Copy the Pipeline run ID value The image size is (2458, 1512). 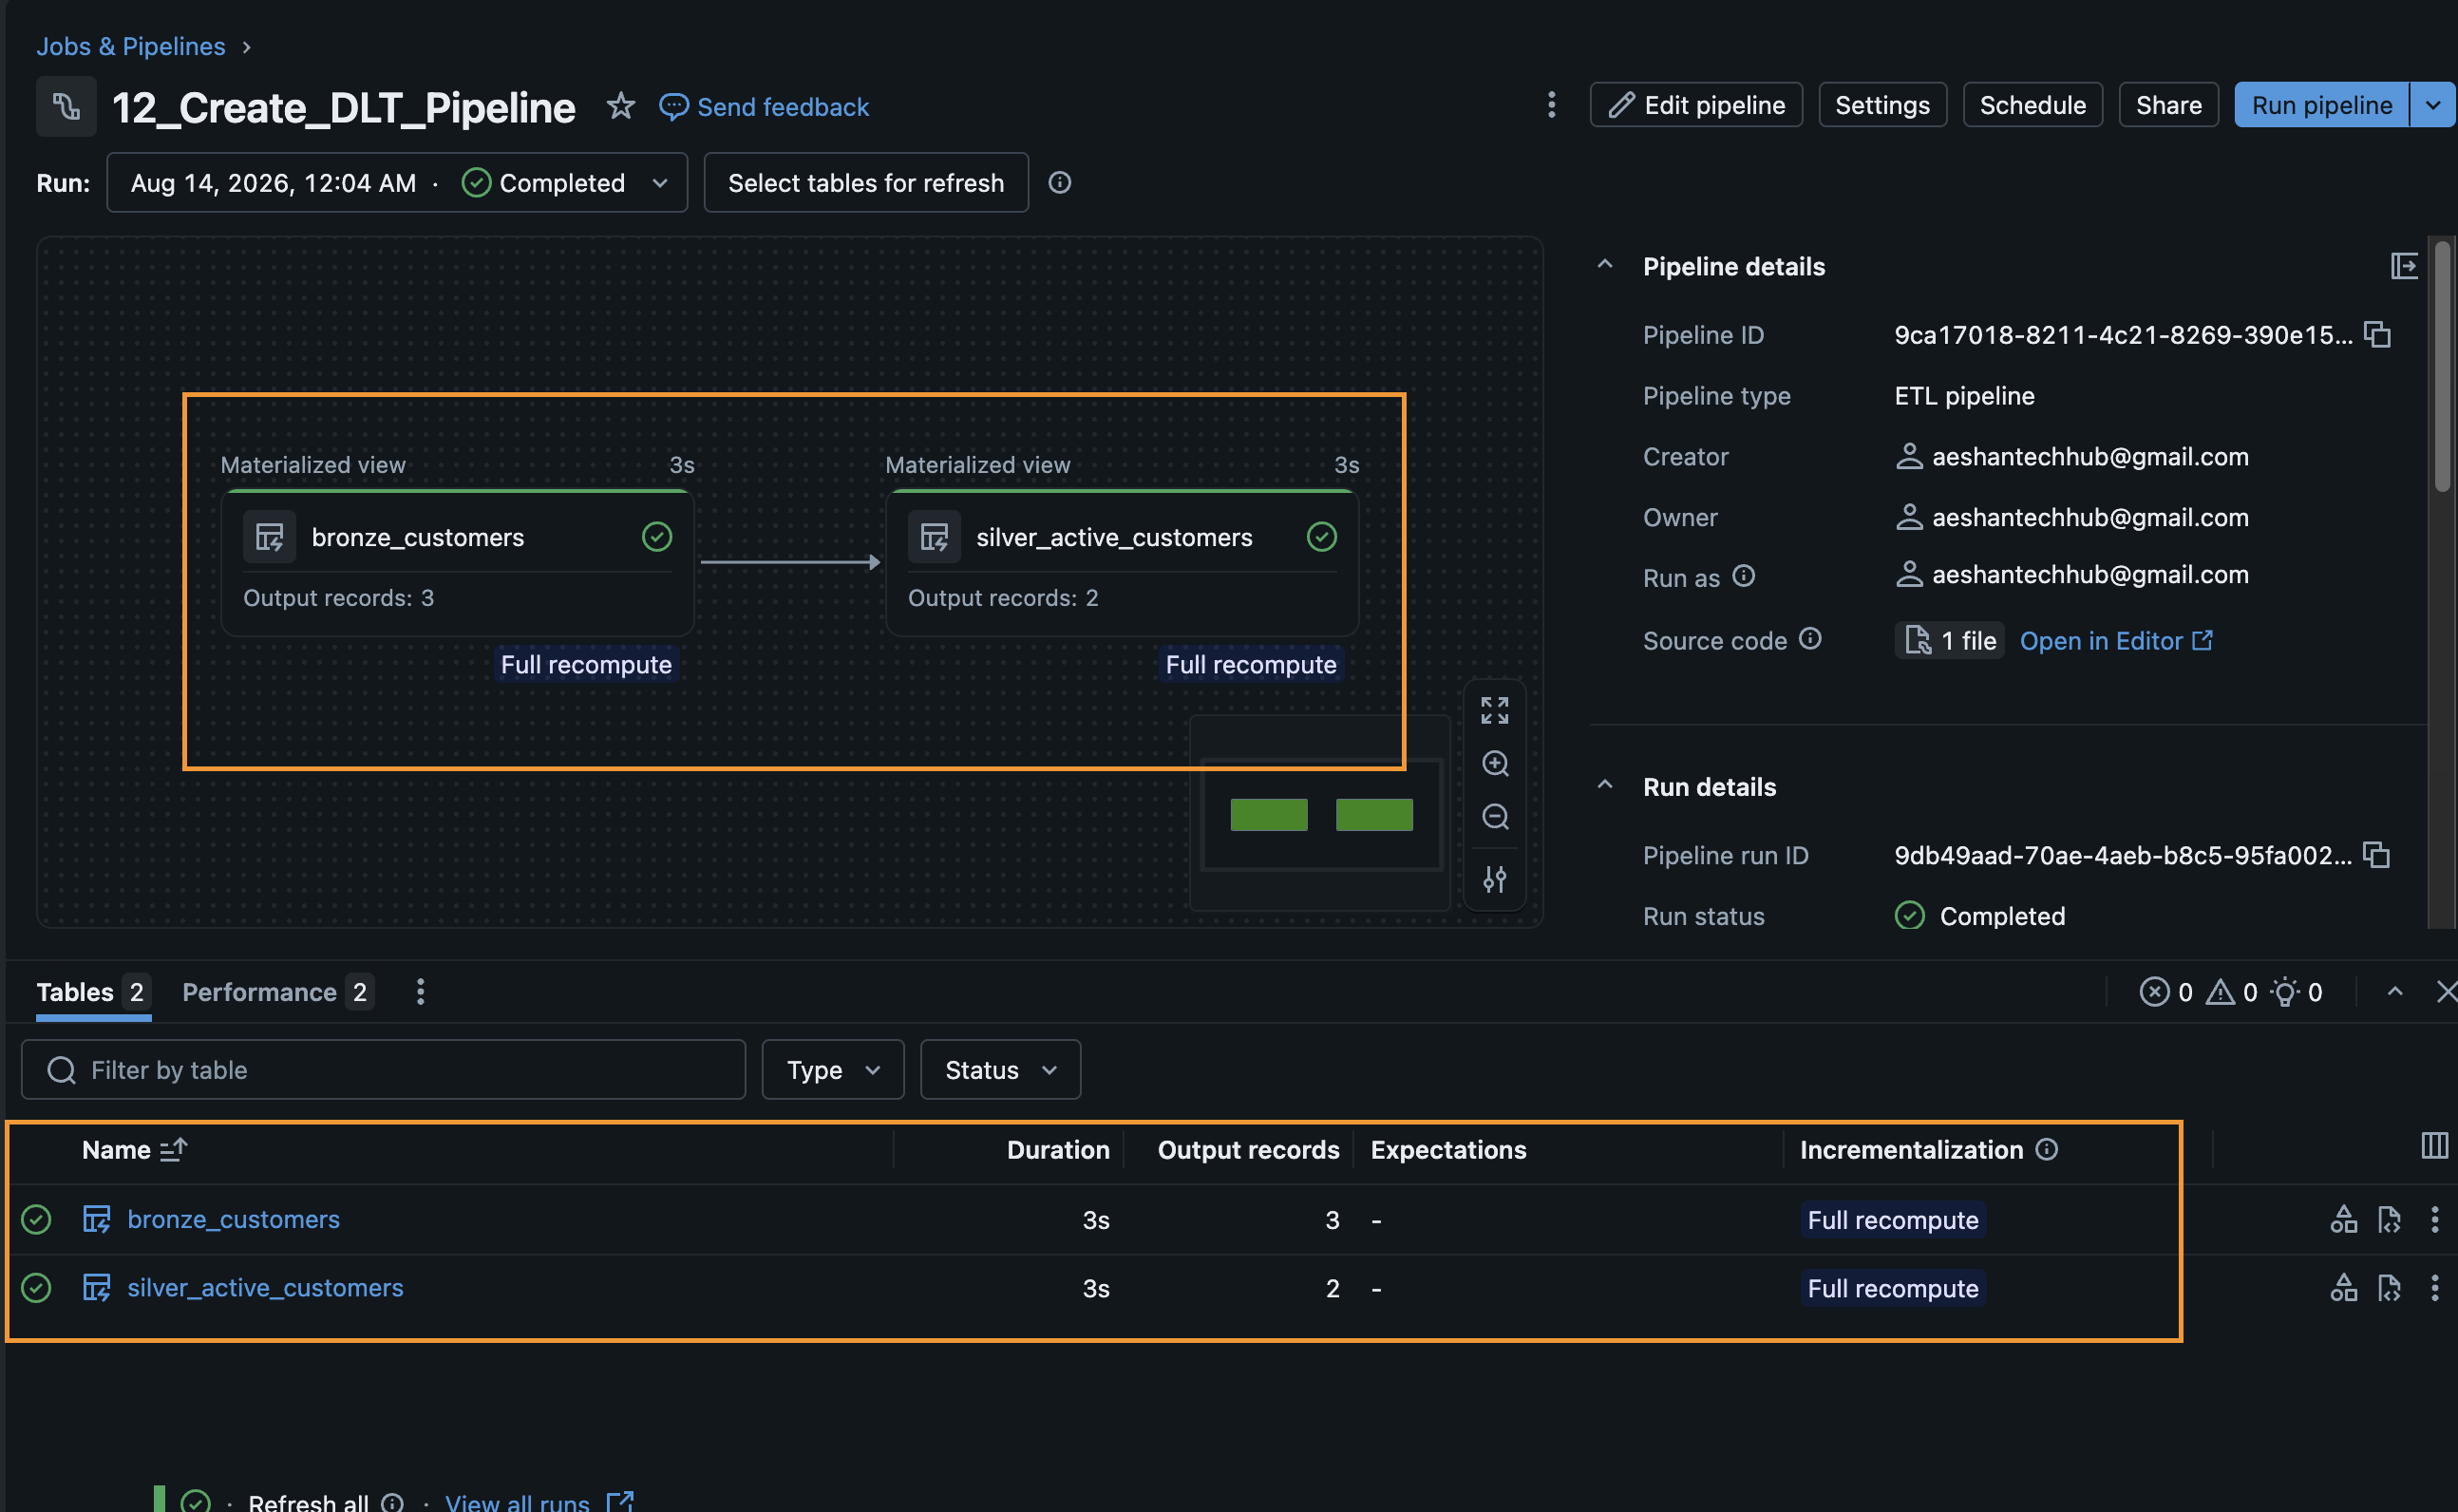tap(2376, 855)
